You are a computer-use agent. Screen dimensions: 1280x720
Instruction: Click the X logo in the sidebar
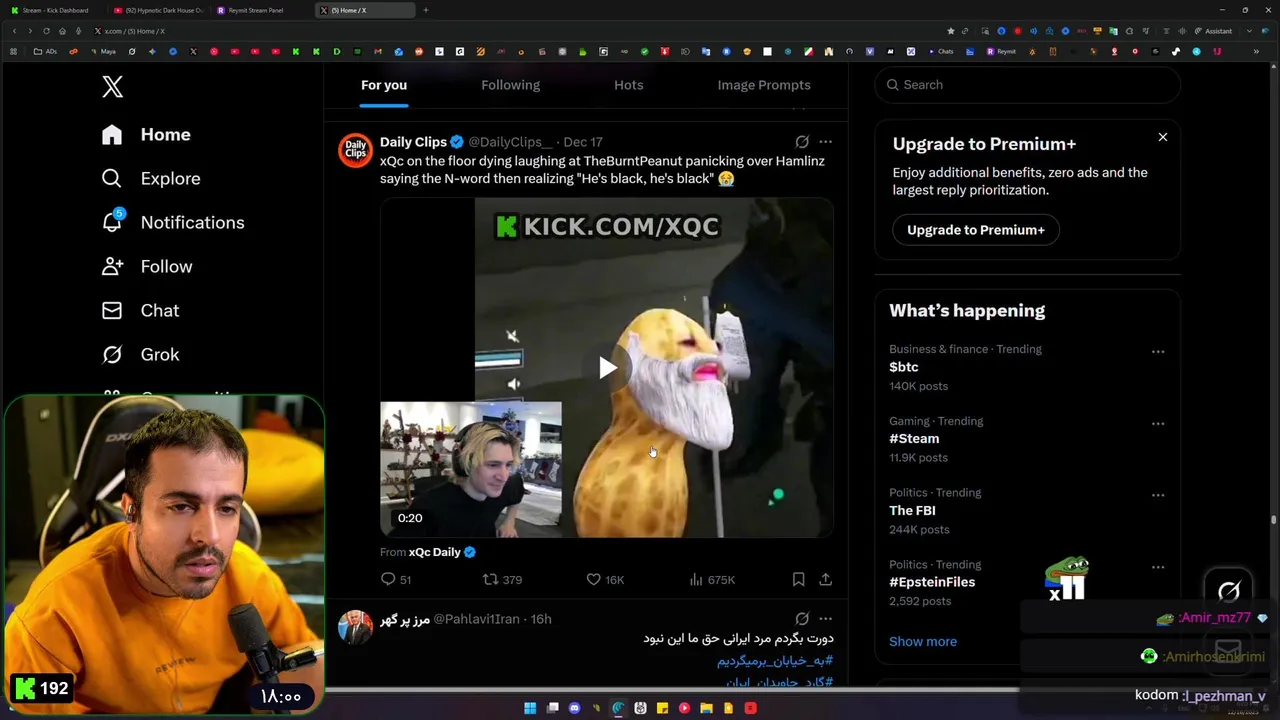[112, 87]
